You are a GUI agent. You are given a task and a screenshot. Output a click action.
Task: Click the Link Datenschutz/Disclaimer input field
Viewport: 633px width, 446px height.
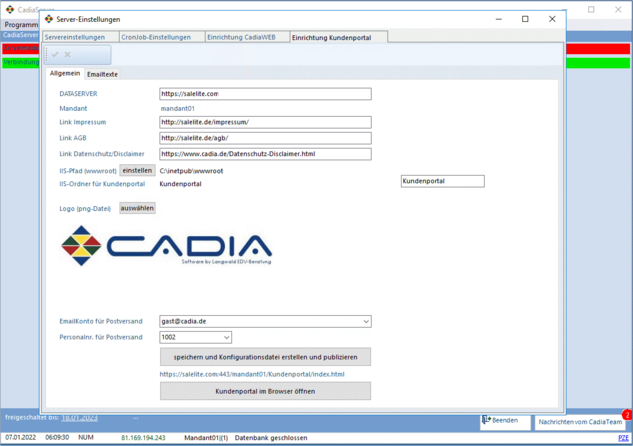pyautogui.click(x=265, y=154)
